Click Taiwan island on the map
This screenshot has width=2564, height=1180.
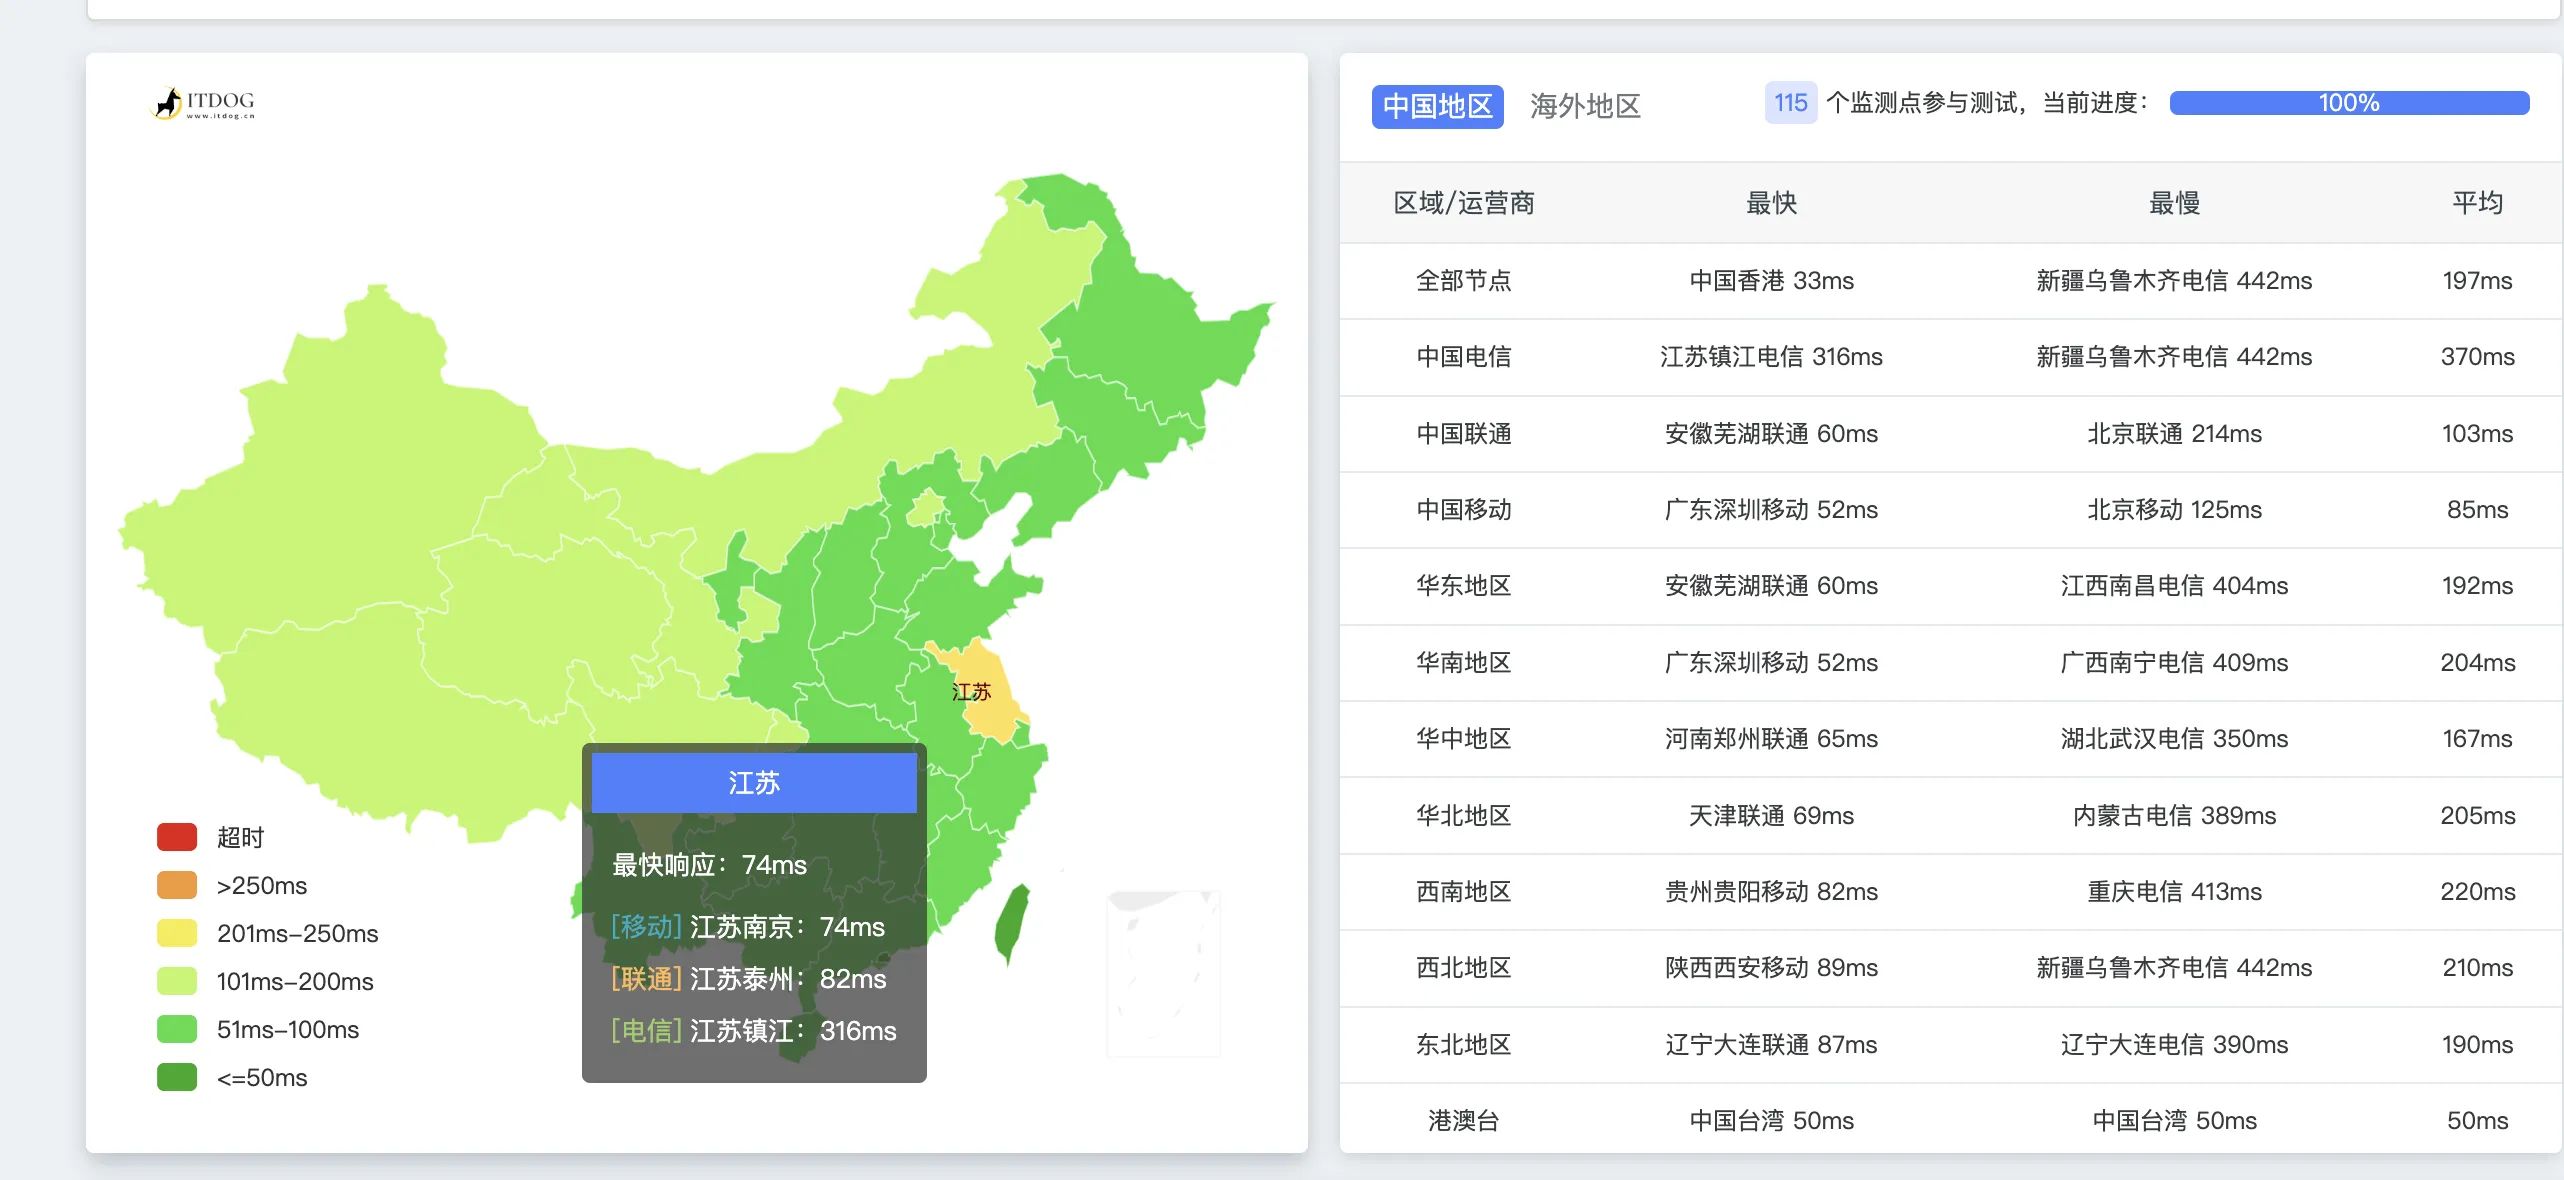click(1012, 922)
